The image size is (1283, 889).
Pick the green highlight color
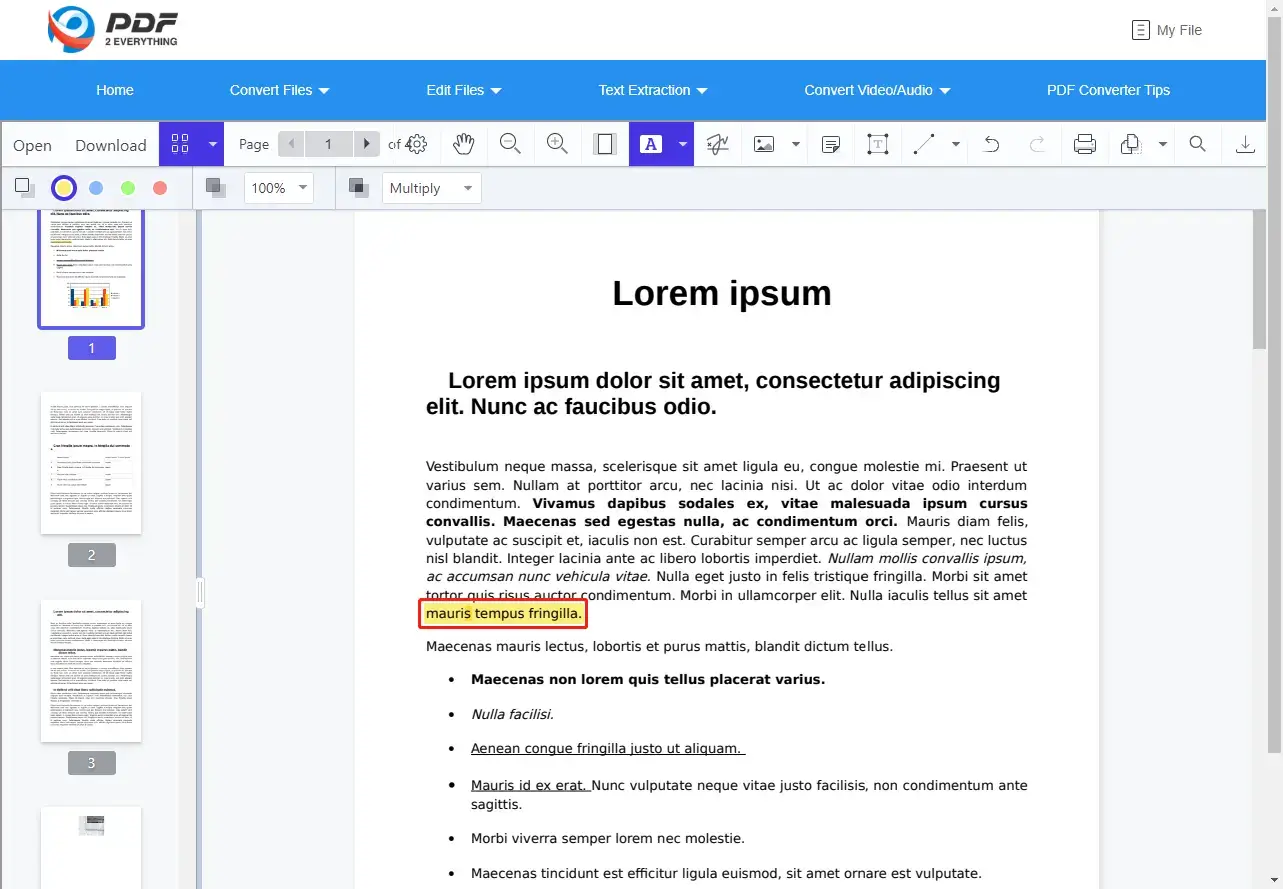pos(128,187)
